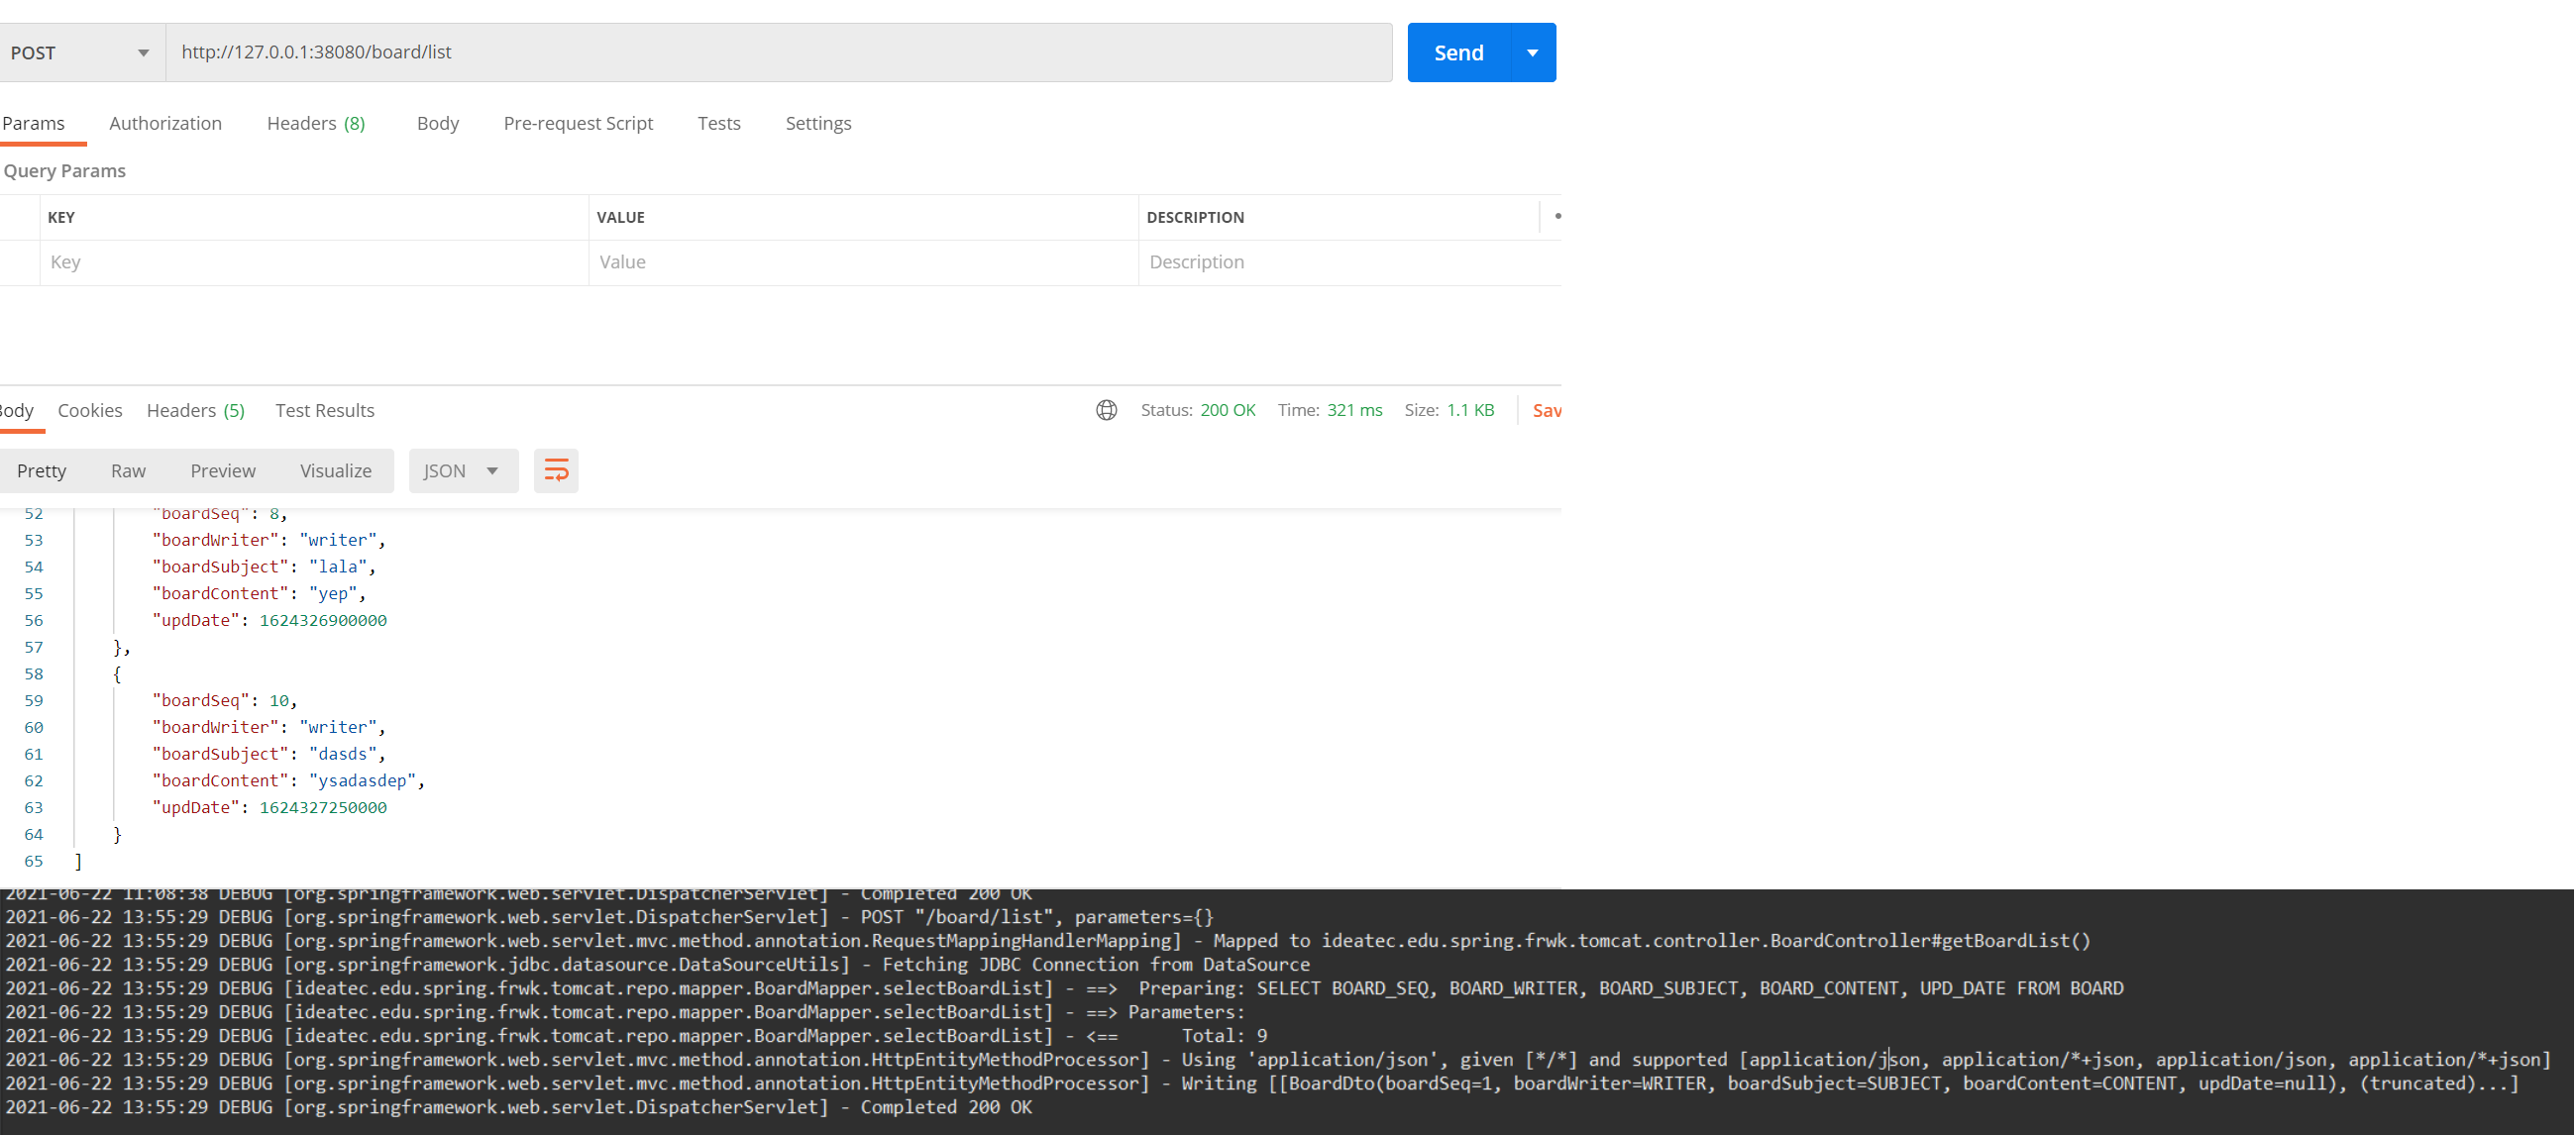Switch to the Authorization tab

164,123
